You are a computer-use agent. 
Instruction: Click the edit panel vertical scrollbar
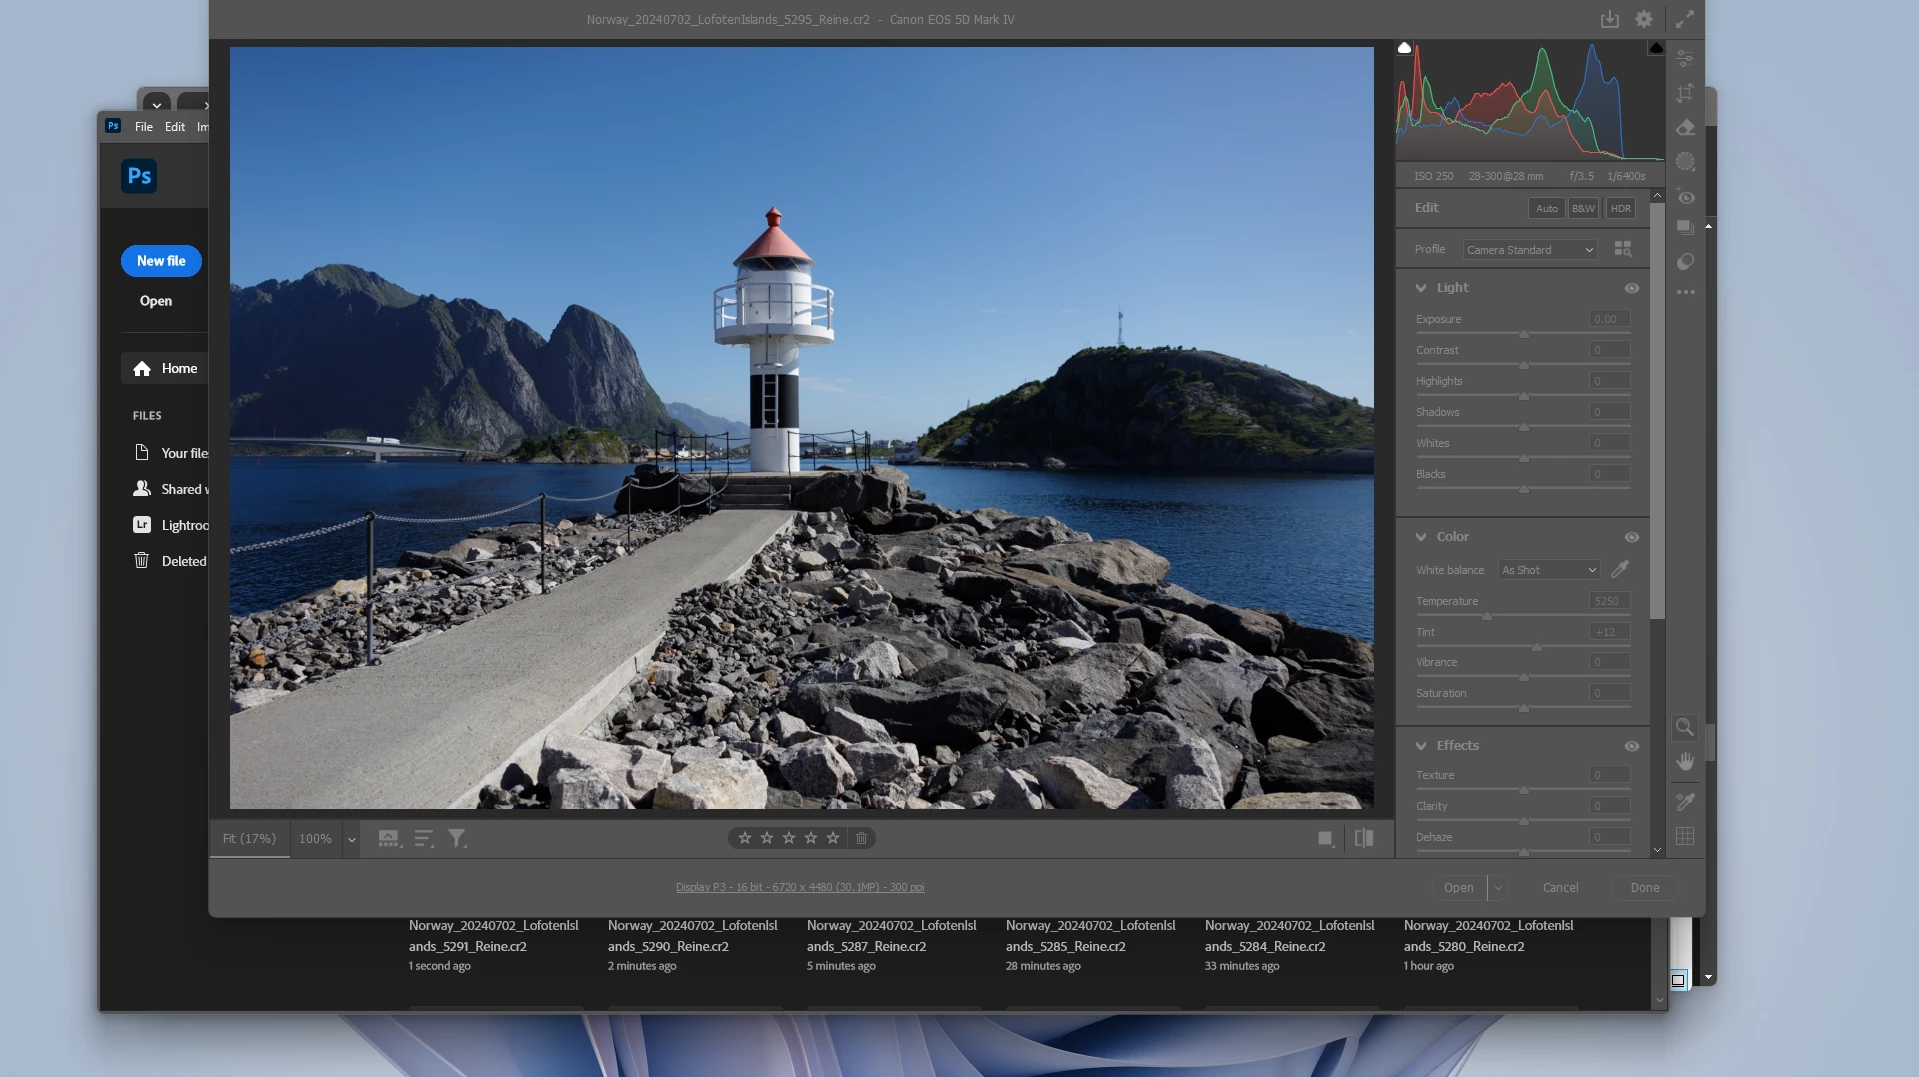point(1657,412)
